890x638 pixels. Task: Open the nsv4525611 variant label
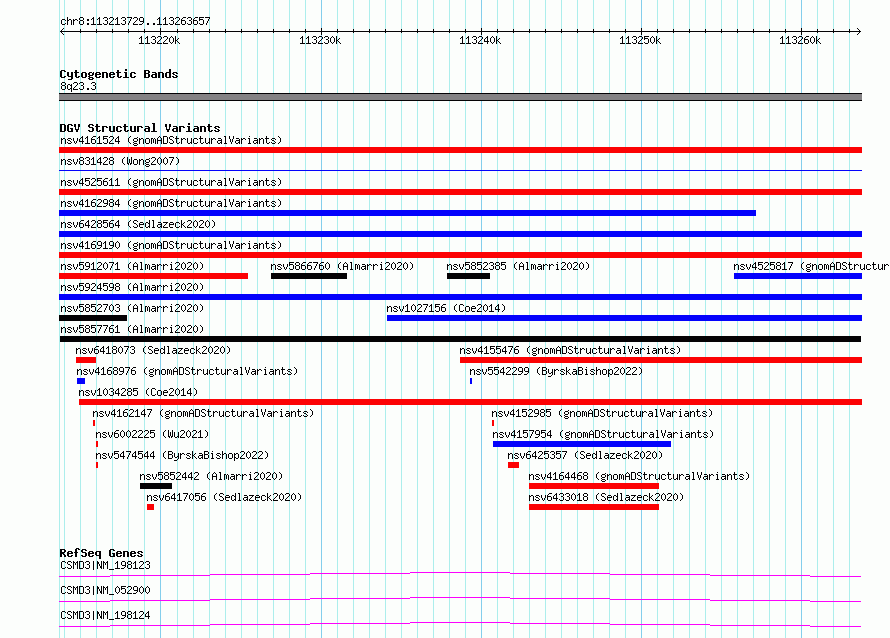coord(171,182)
